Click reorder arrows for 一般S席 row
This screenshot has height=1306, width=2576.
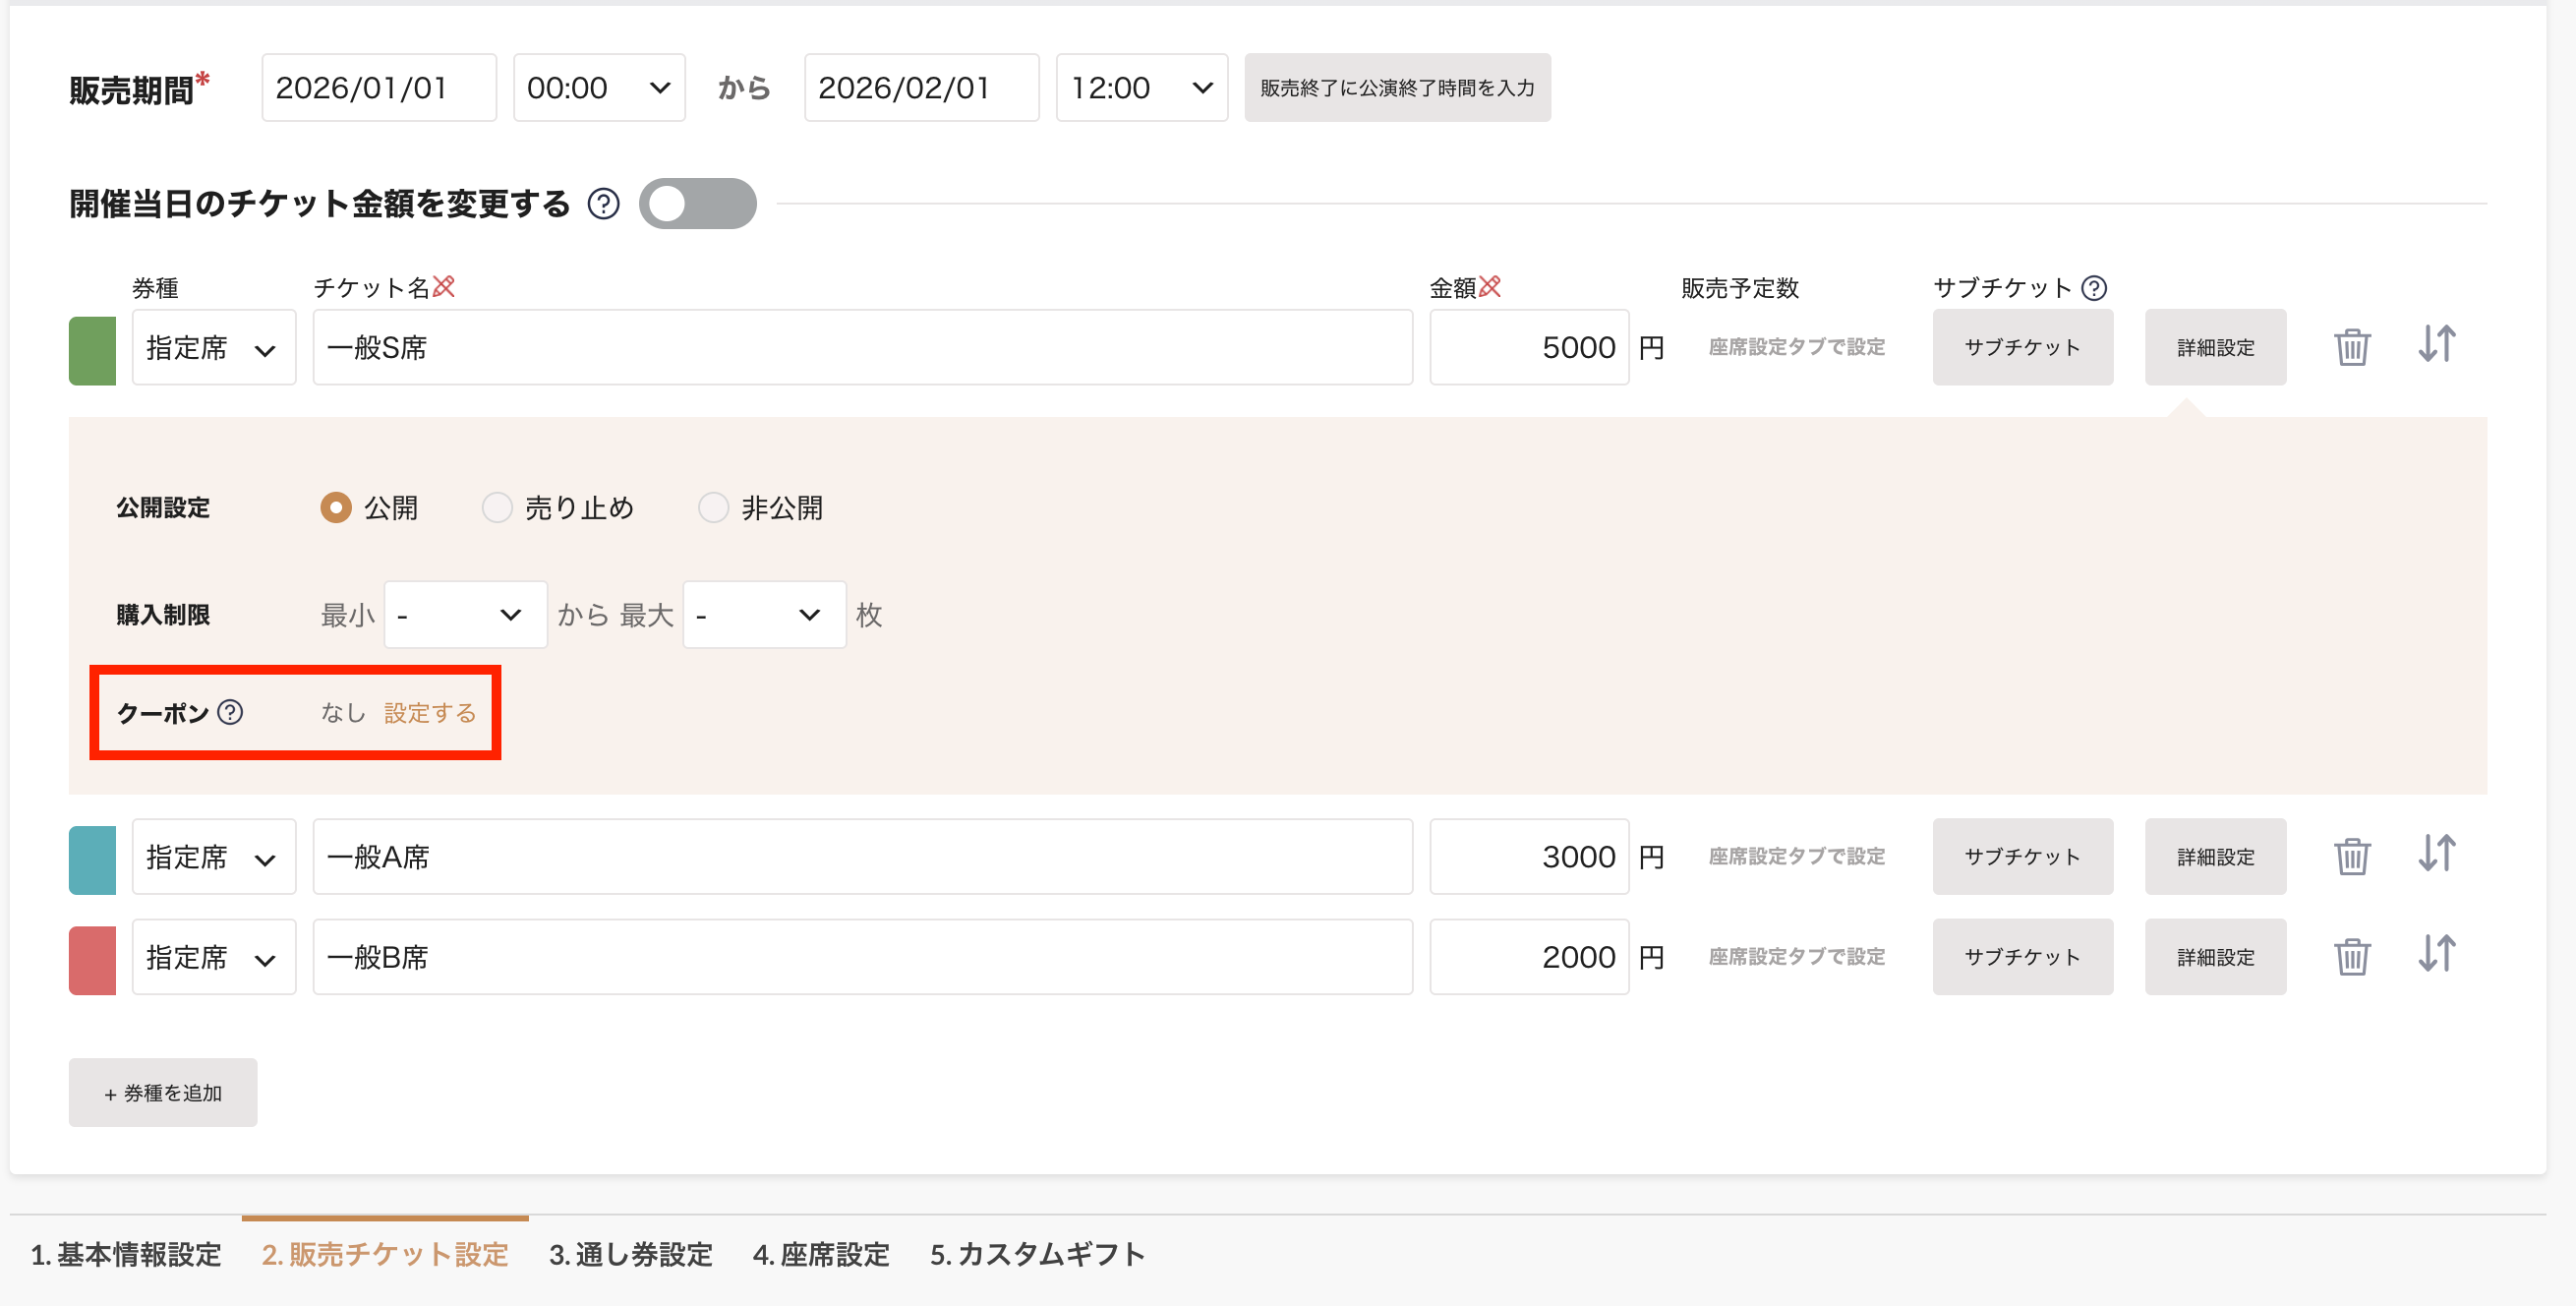pyautogui.click(x=2436, y=345)
